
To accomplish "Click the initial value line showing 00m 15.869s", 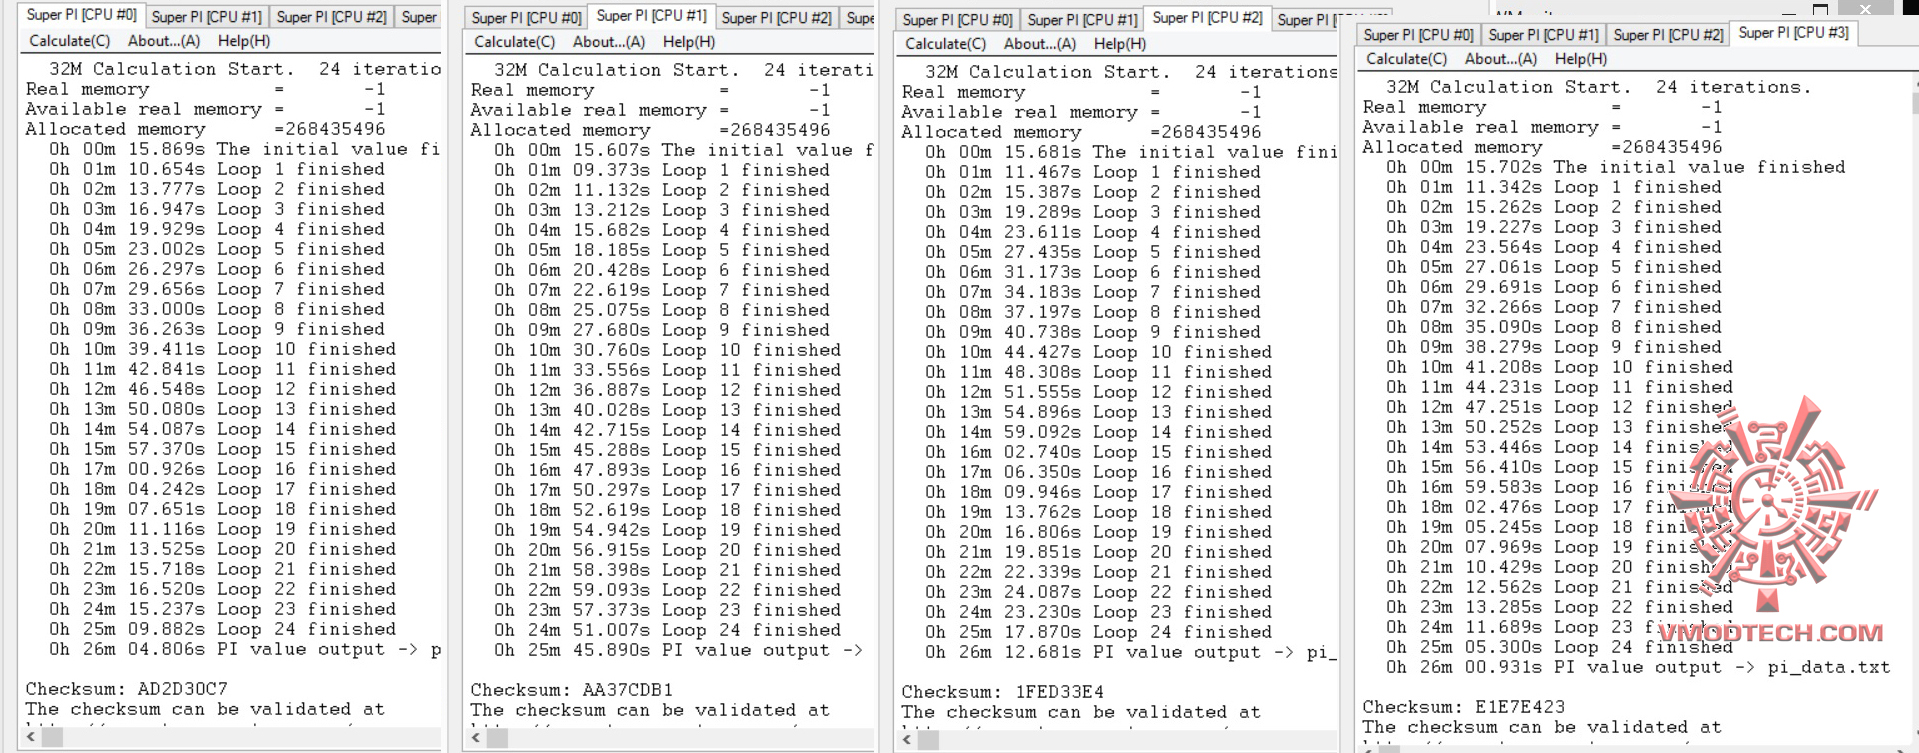I will click(x=245, y=149).
